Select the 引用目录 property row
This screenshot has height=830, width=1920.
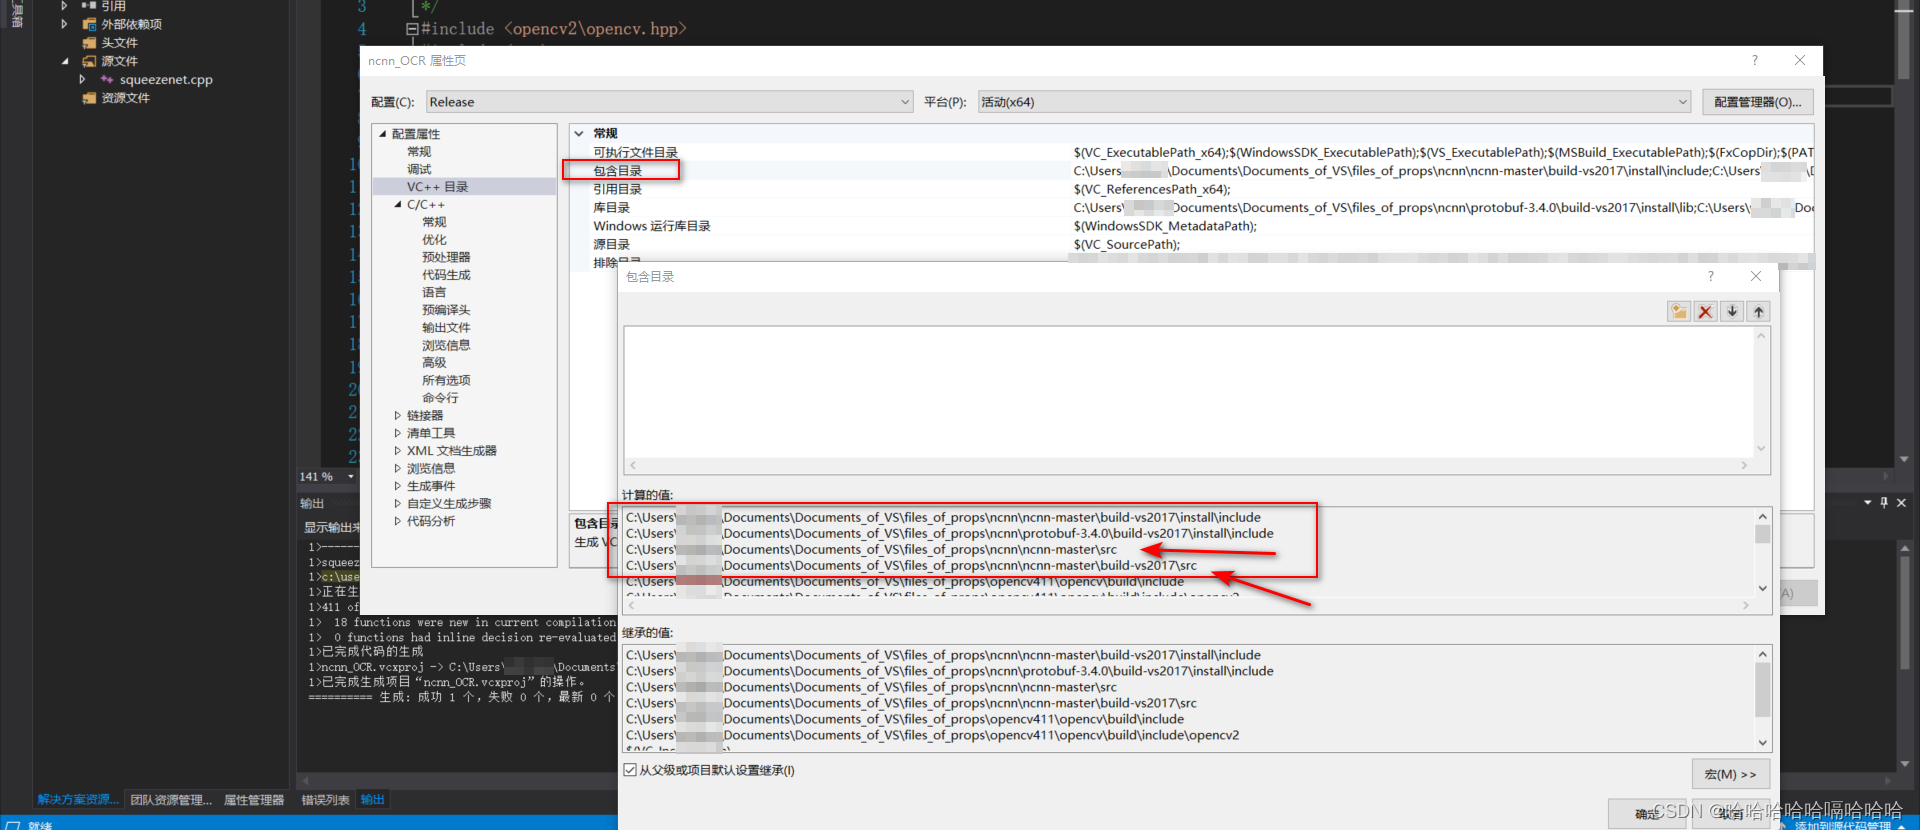[1192, 189]
